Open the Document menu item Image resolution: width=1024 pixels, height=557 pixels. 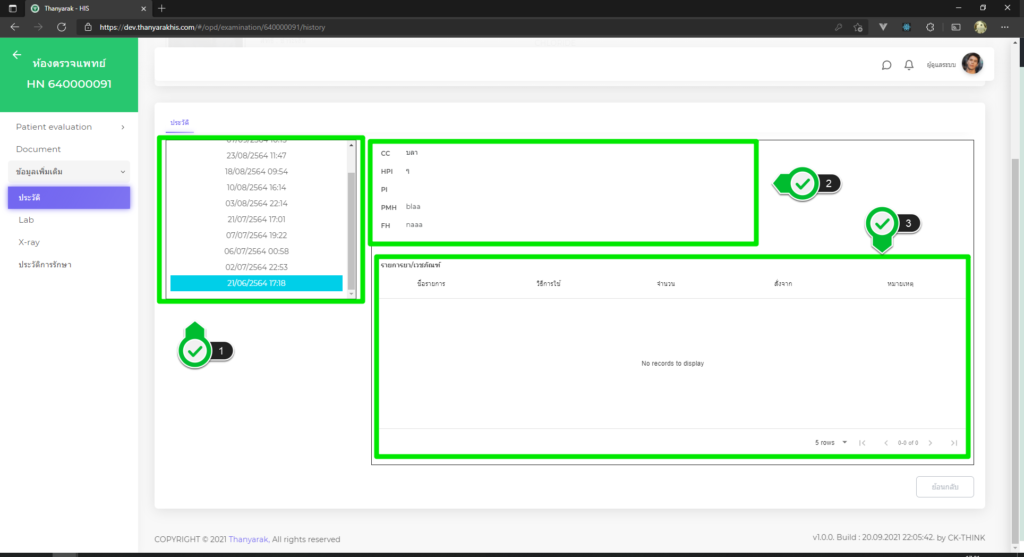tap(39, 149)
